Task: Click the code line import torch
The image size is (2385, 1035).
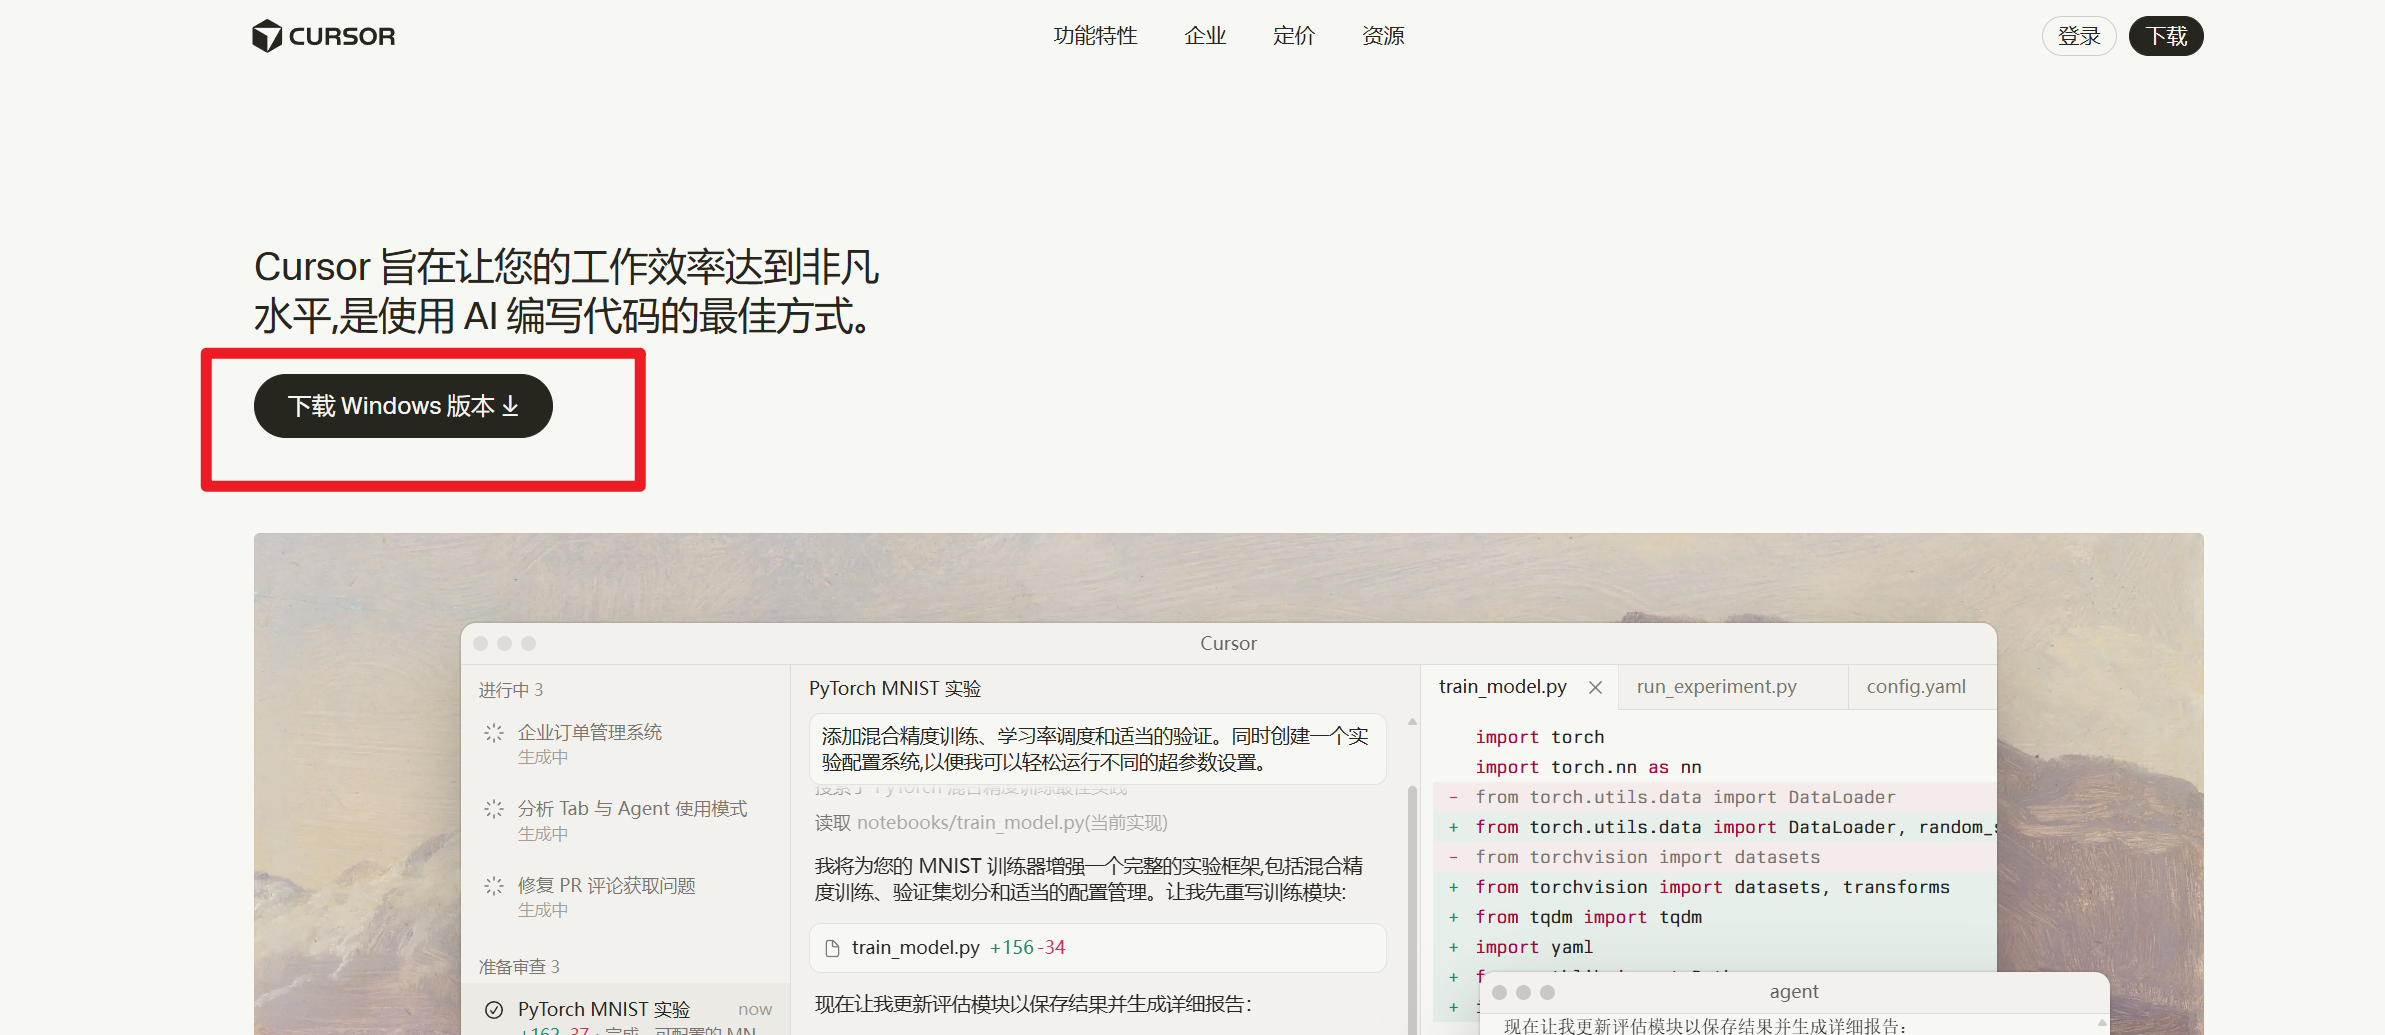Action: [1540, 737]
